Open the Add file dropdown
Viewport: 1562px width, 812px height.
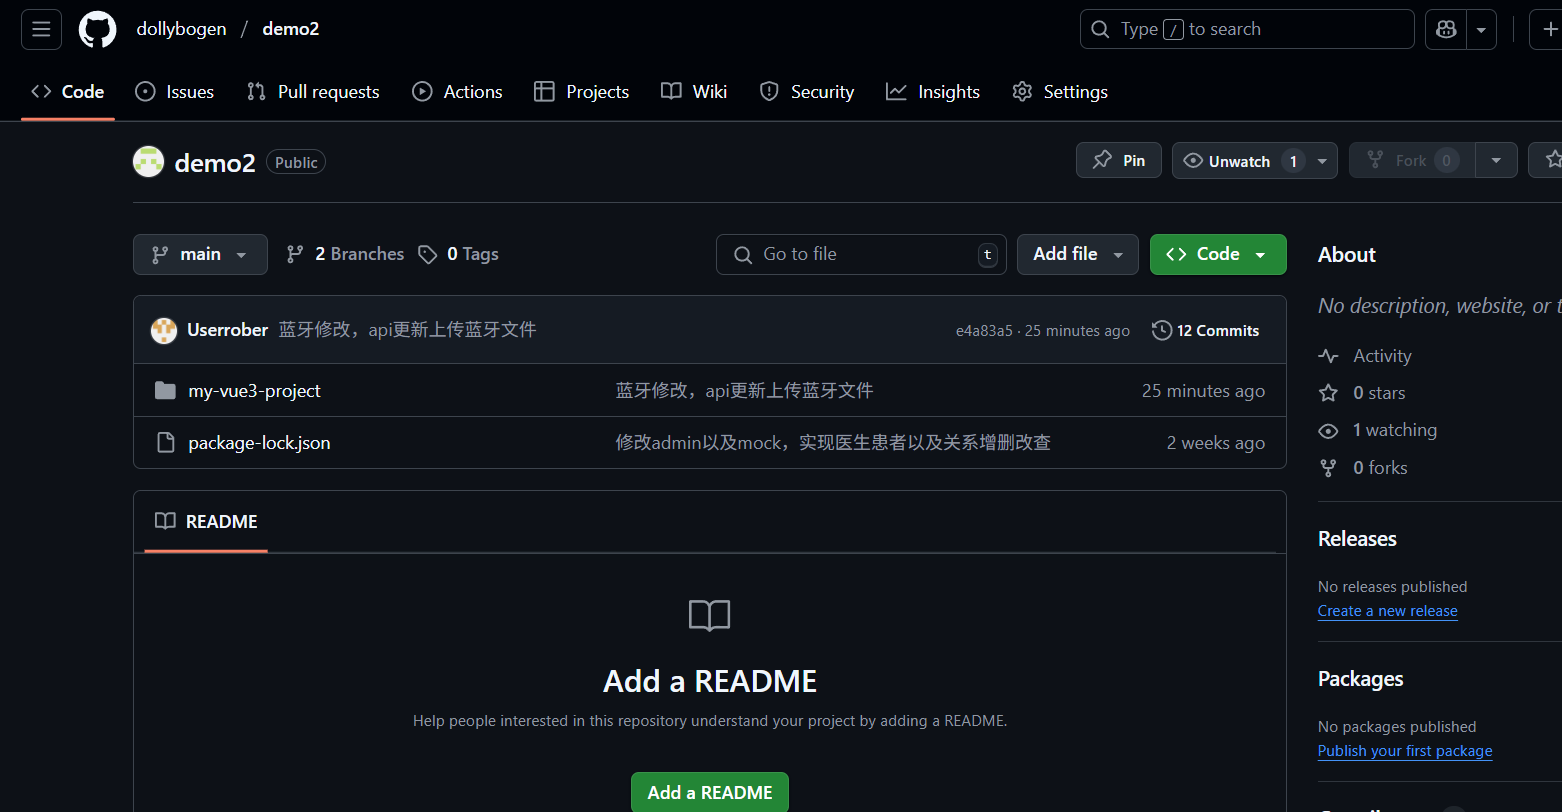pyautogui.click(x=1077, y=255)
